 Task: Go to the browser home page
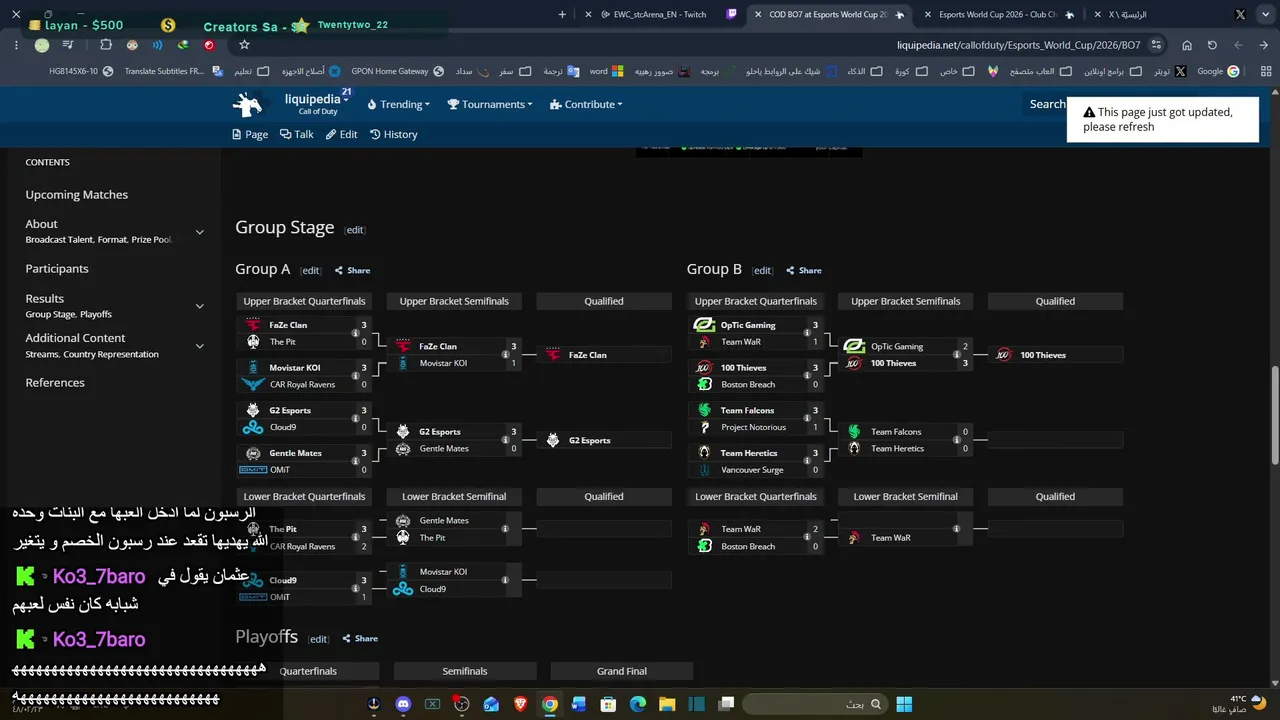(x=1186, y=45)
